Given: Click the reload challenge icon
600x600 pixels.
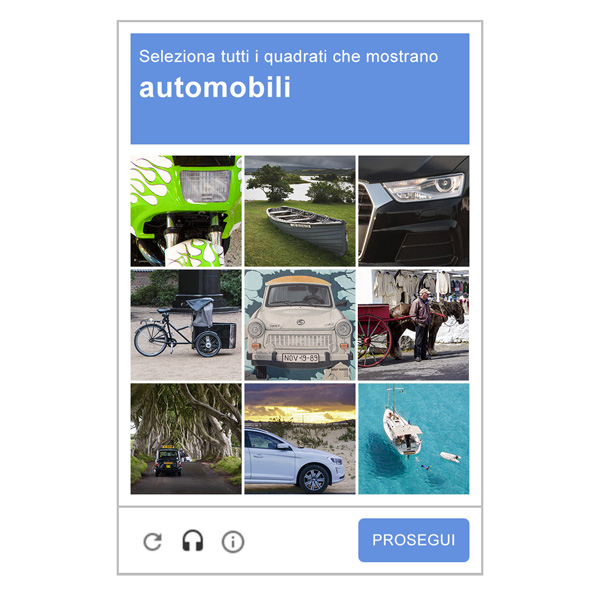Looking at the screenshot, I should click(x=153, y=541).
